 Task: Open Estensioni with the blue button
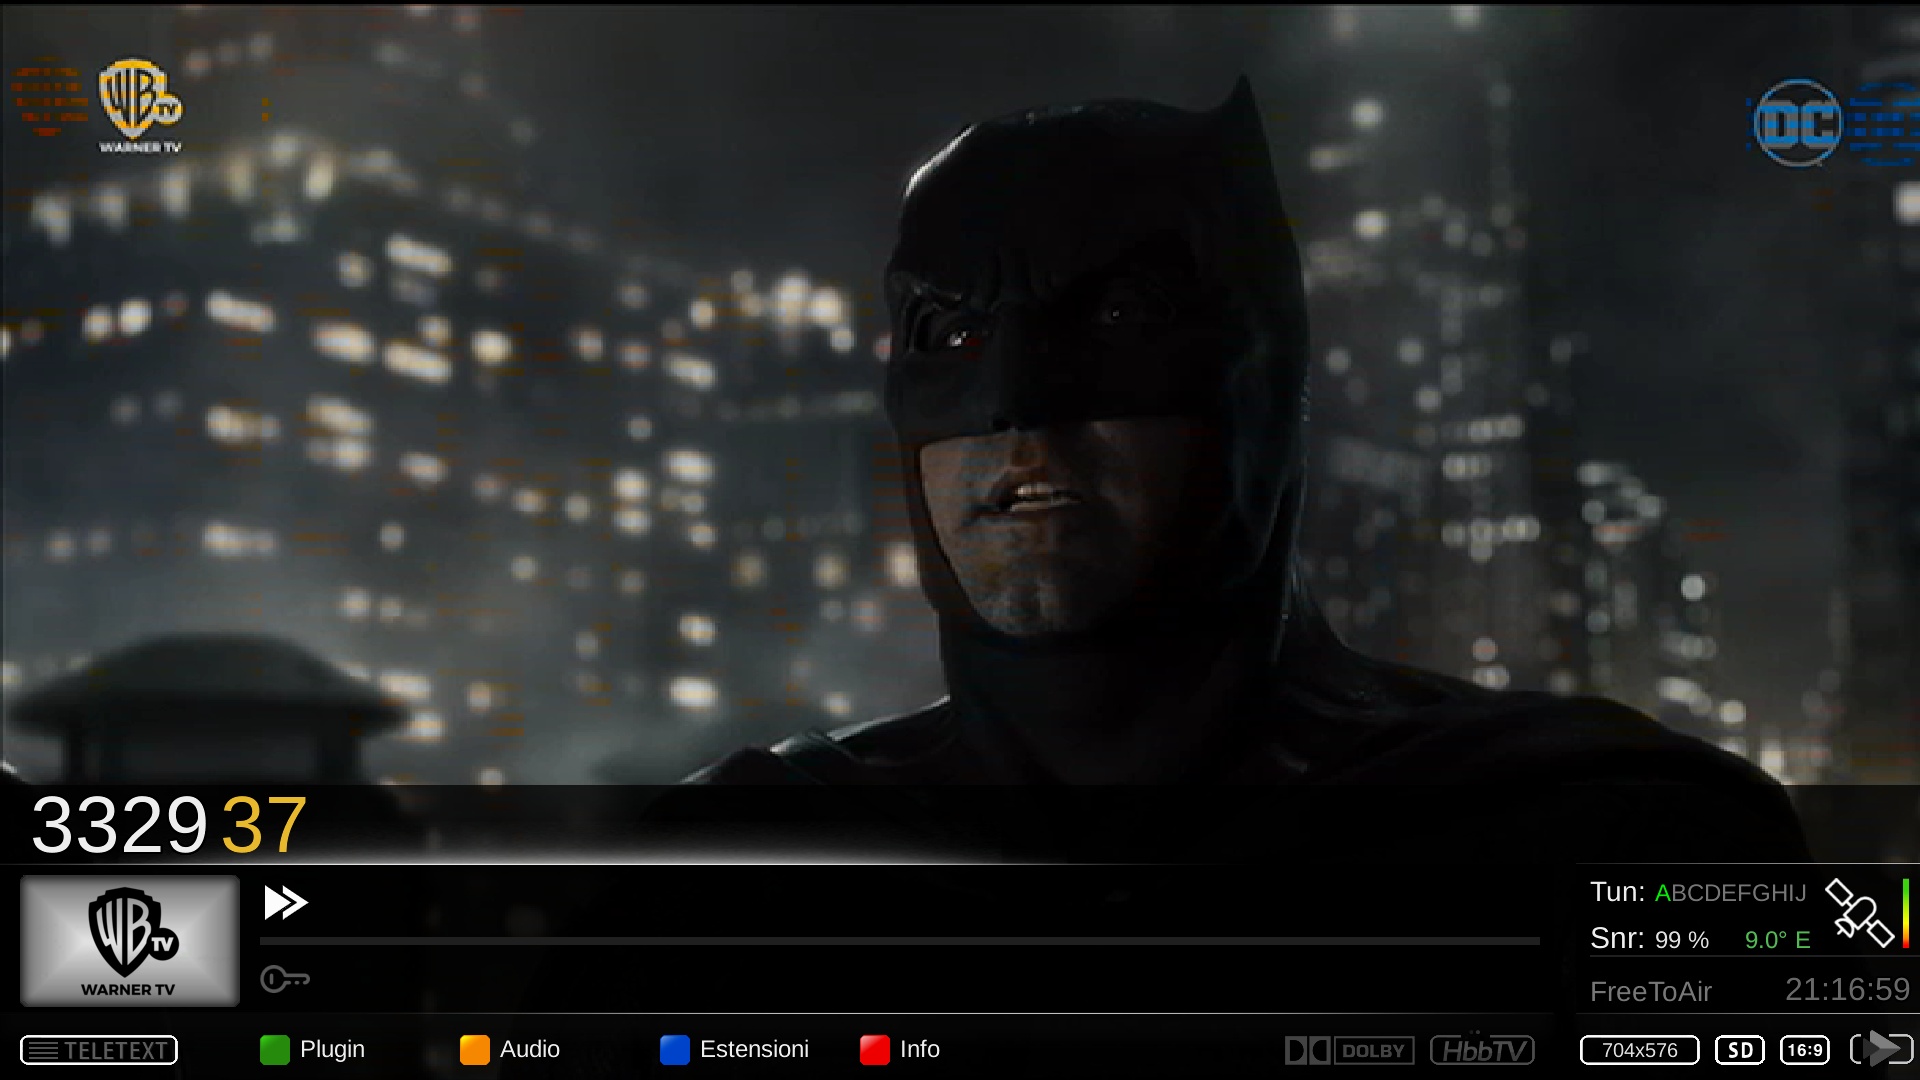pyautogui.click(x=675, y=1050)
